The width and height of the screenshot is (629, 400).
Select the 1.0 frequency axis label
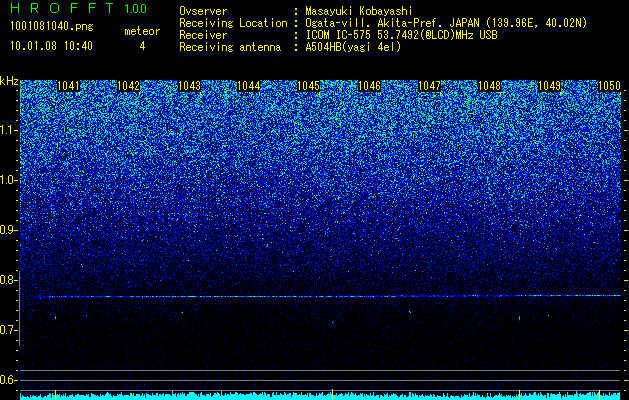click(x=8, y=180)
